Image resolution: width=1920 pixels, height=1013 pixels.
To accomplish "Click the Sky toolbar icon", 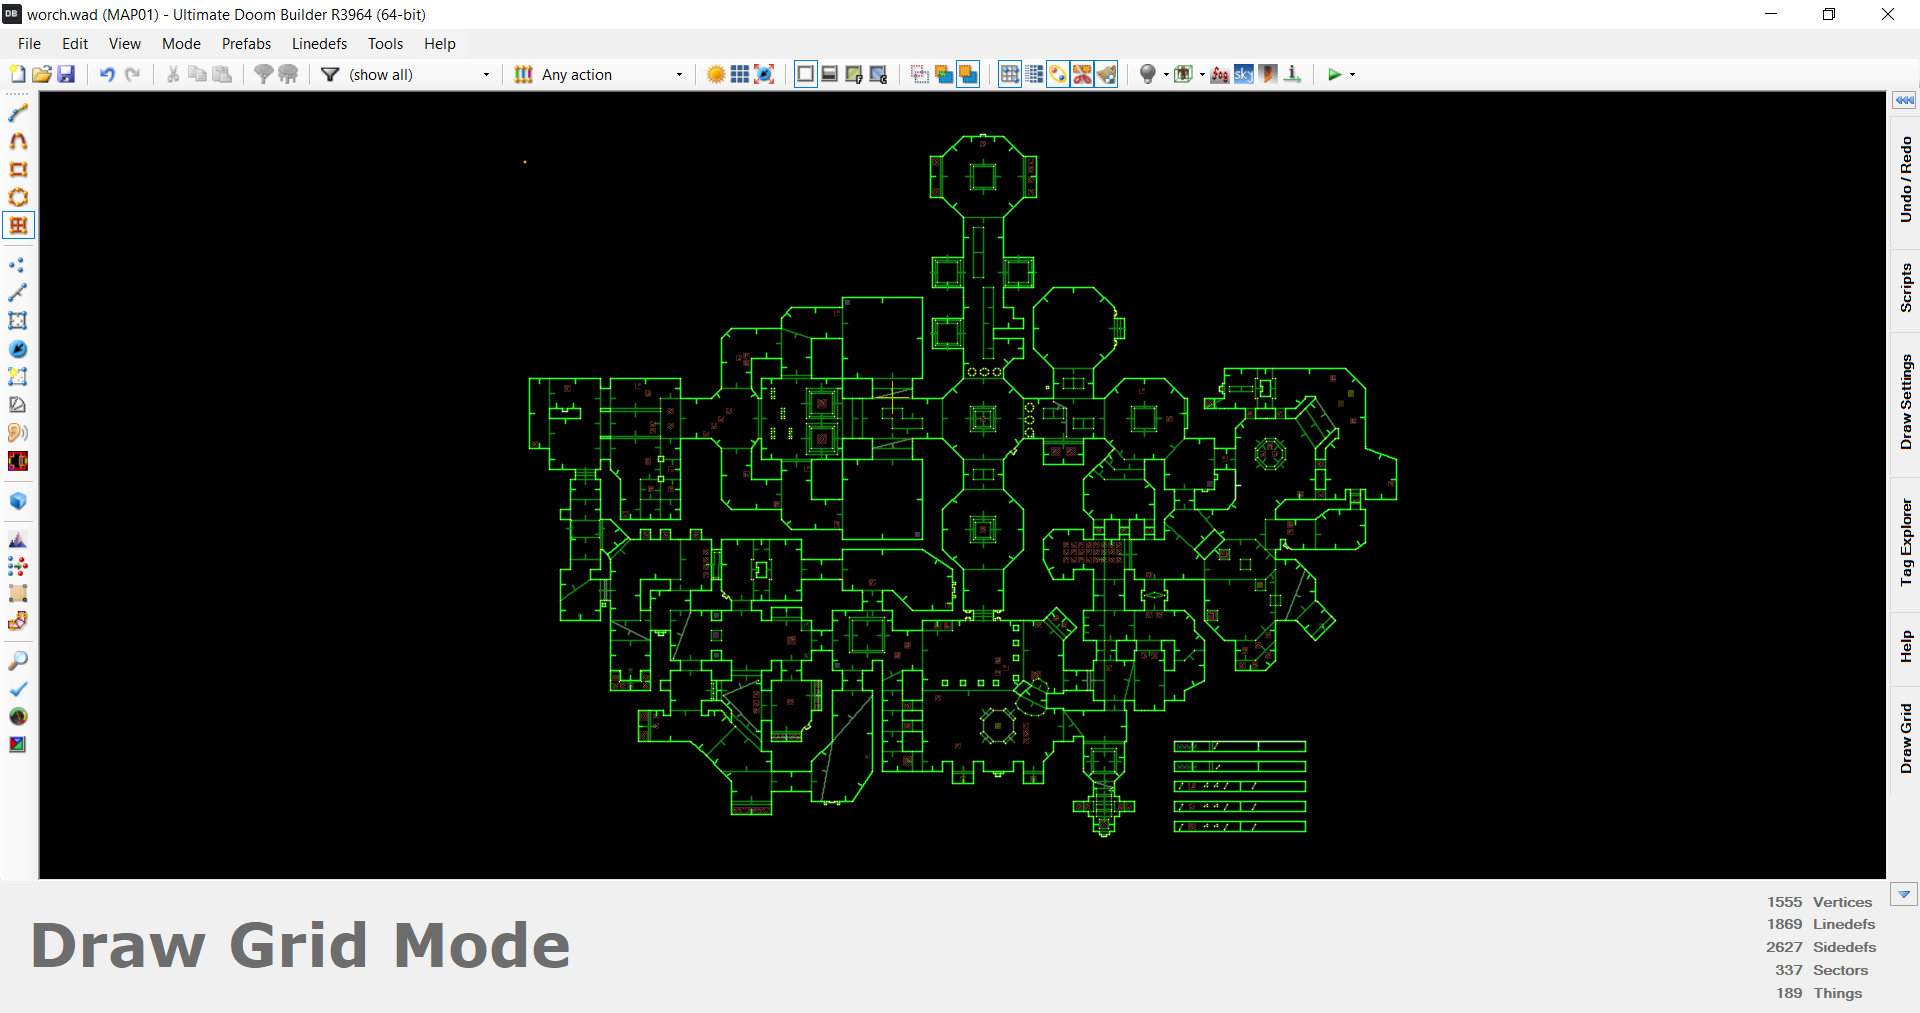I will point(1243,74).
